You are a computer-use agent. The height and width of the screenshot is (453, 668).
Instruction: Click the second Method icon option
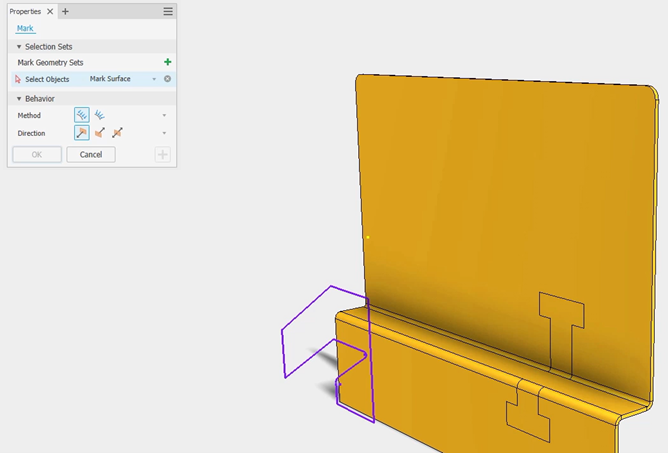100,115
